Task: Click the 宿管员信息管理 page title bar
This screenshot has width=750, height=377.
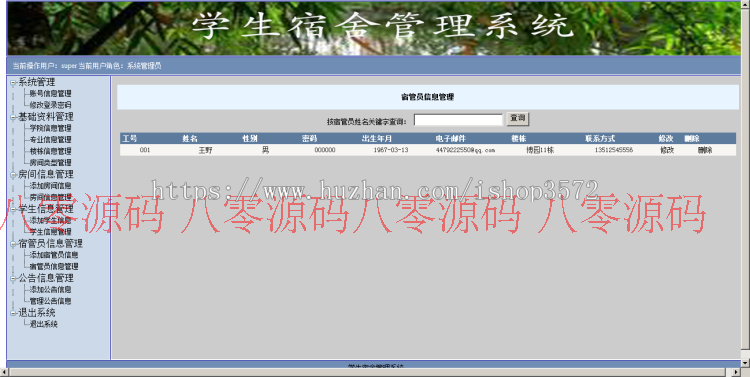Action: [x=428, y=97]
